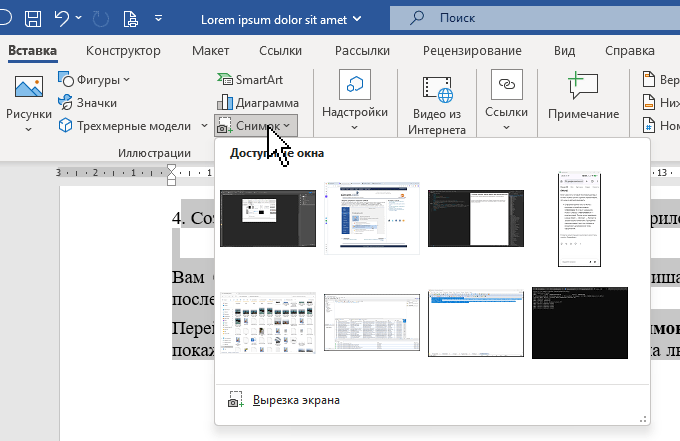Image resolution: width=680 pixels, height=441 pixels.
Task: Click the screen clipping camera icon
Action: tap(235, 399)
